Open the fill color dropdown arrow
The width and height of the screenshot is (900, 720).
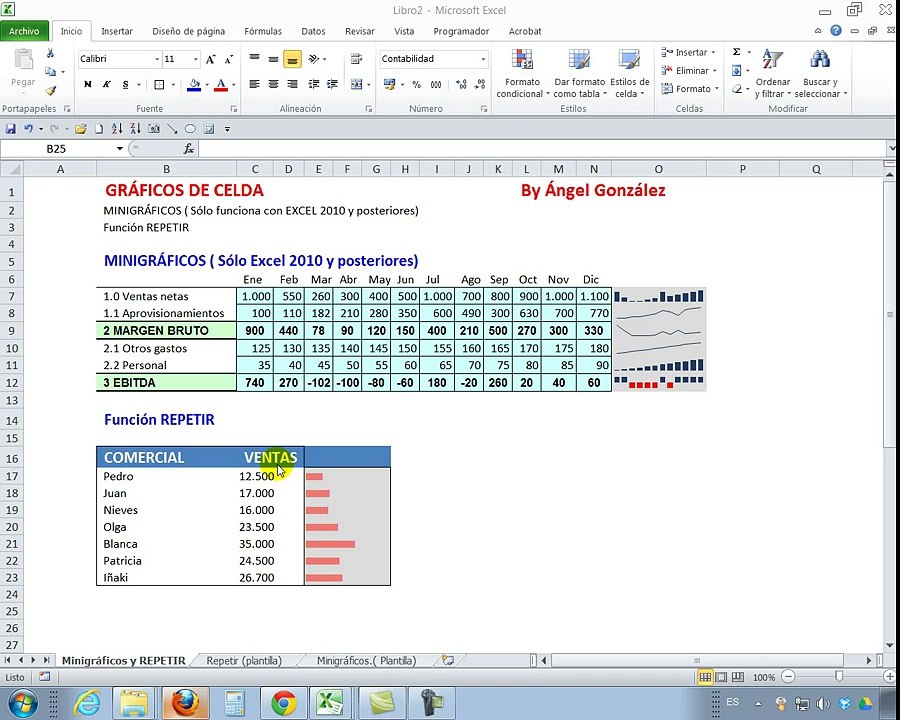(x=207, y=85)
